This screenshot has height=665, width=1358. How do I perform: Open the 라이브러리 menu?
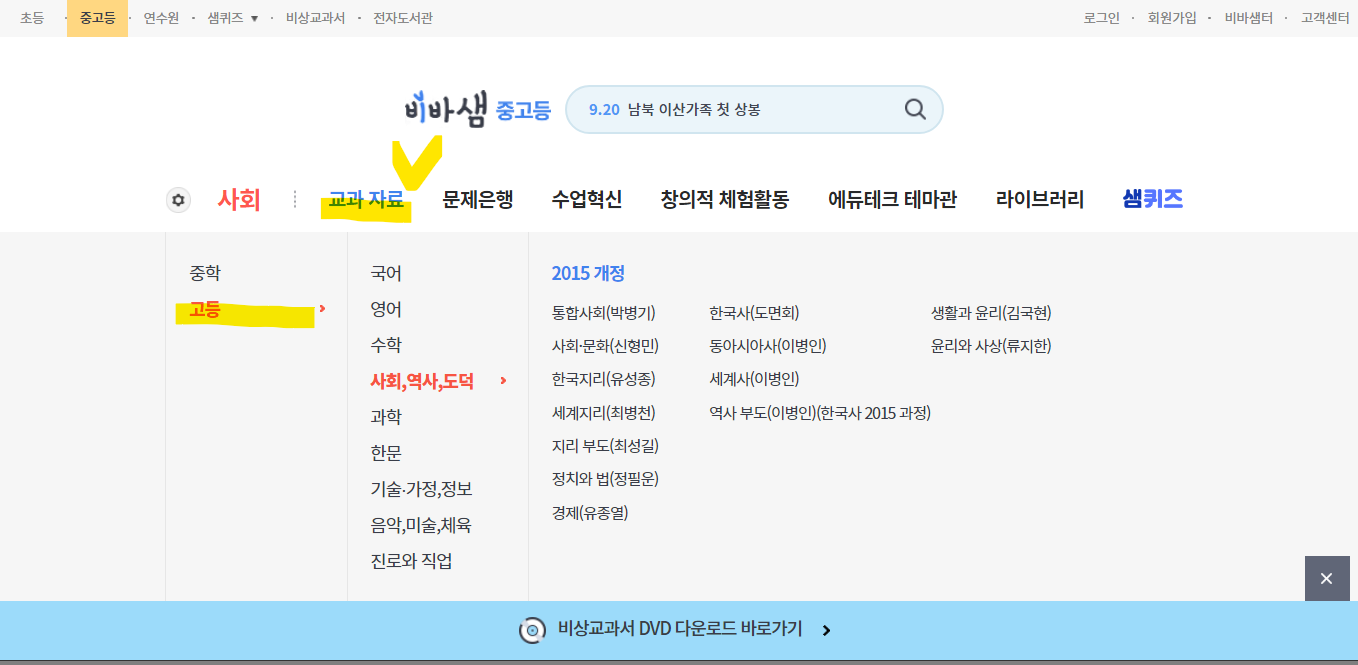1040,200
